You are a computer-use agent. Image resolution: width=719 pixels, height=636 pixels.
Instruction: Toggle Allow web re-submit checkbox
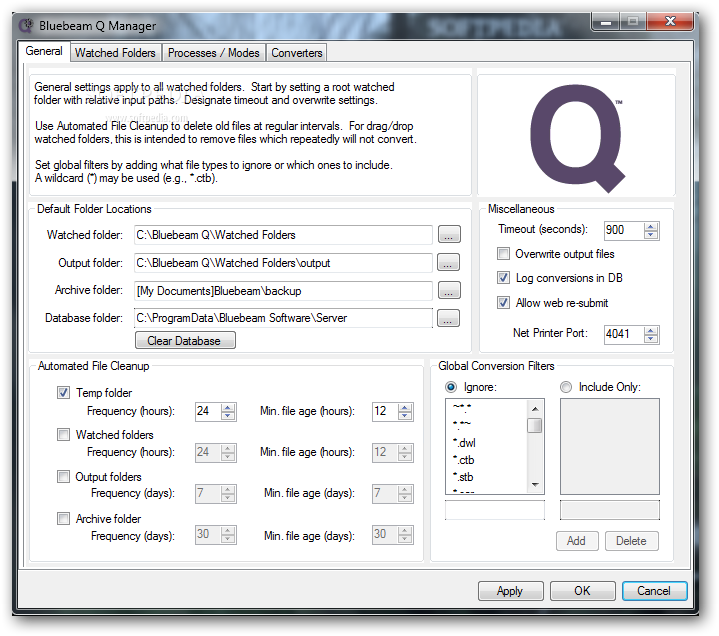click(x=503, y=303)
